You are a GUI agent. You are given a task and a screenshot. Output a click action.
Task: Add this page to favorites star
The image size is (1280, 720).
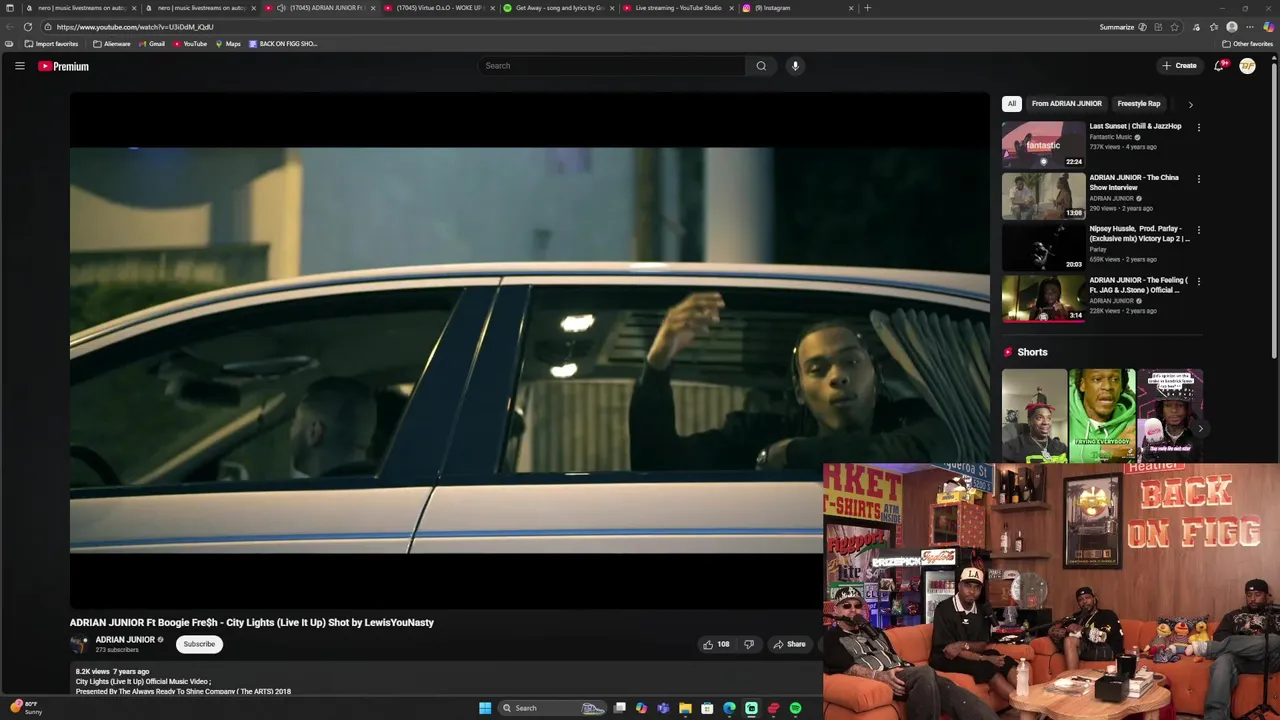pyautogui.click(x=1174, y=27)
